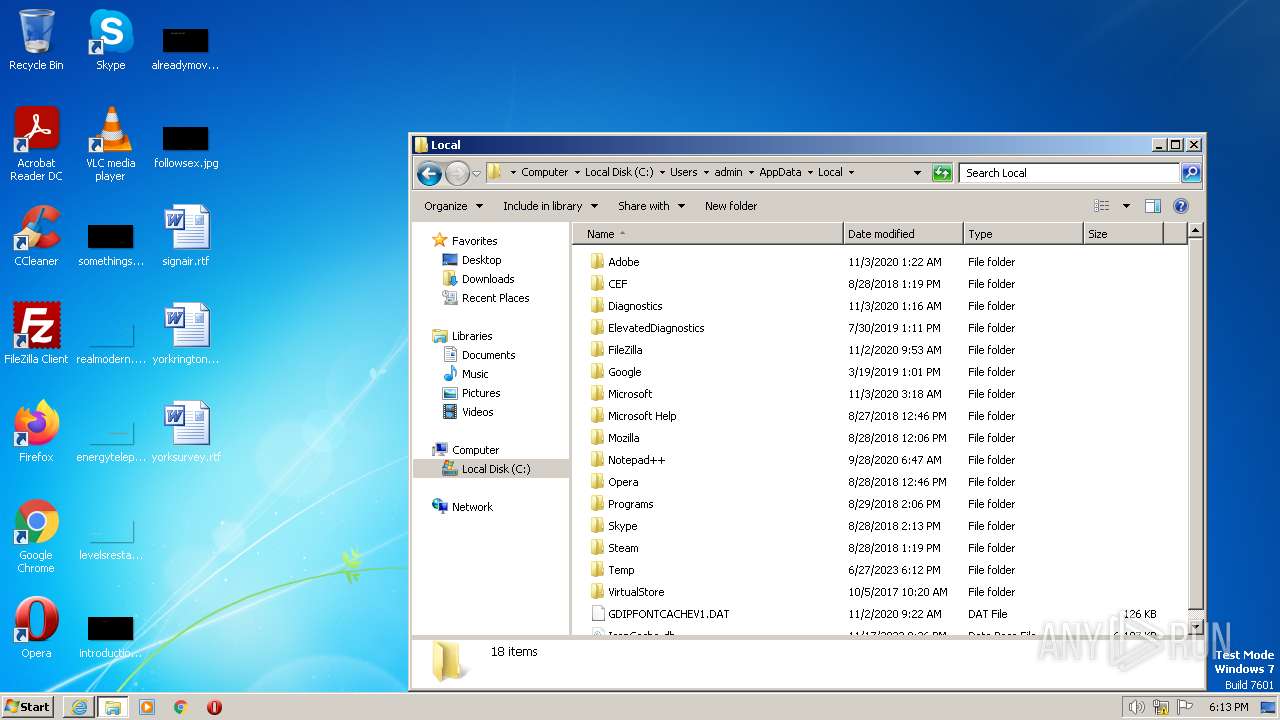Click the Change your view icon

pyautogui.click(x=1102, y=206)
